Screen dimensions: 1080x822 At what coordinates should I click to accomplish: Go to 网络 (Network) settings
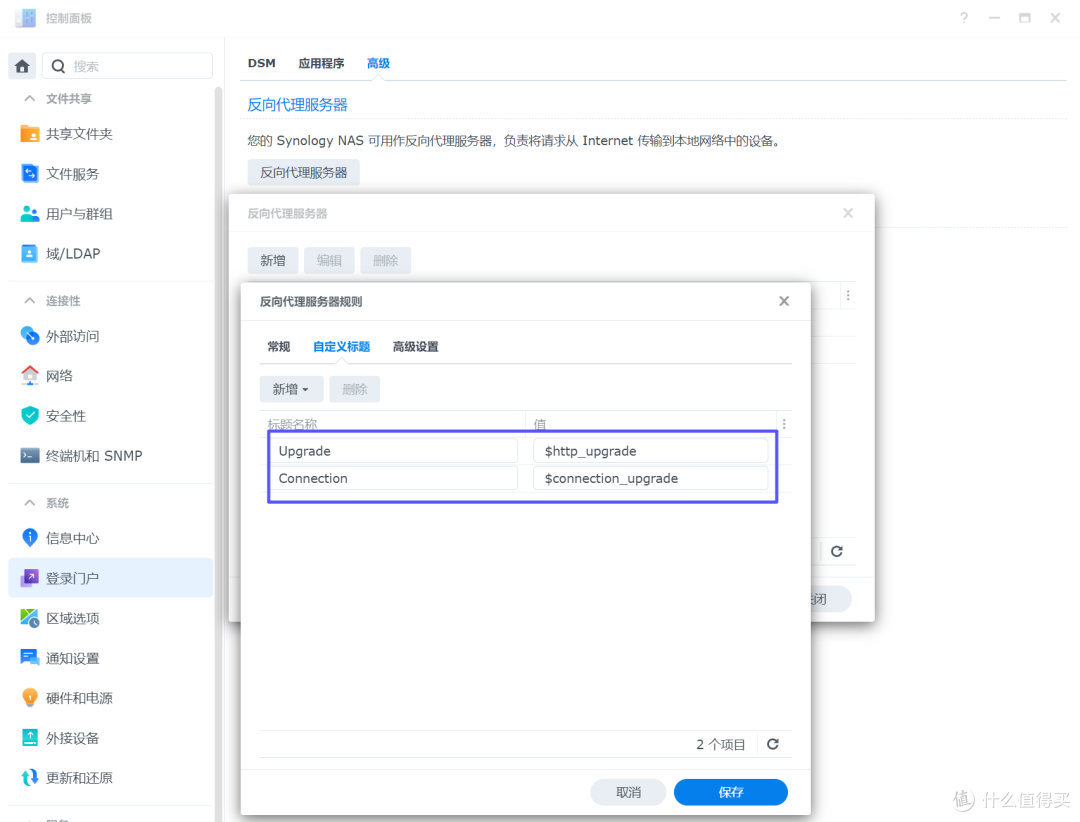pyautogui.click(x=73, y=375)
